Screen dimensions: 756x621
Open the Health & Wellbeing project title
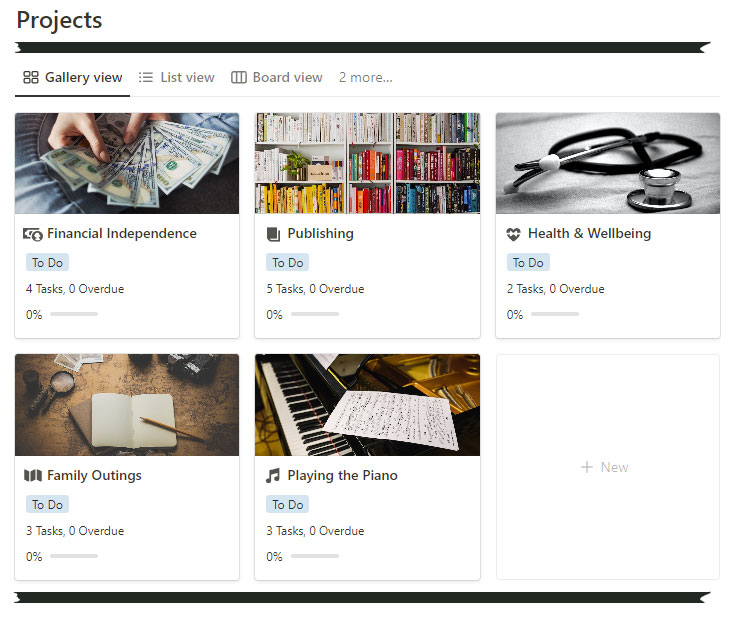[590, 234]
